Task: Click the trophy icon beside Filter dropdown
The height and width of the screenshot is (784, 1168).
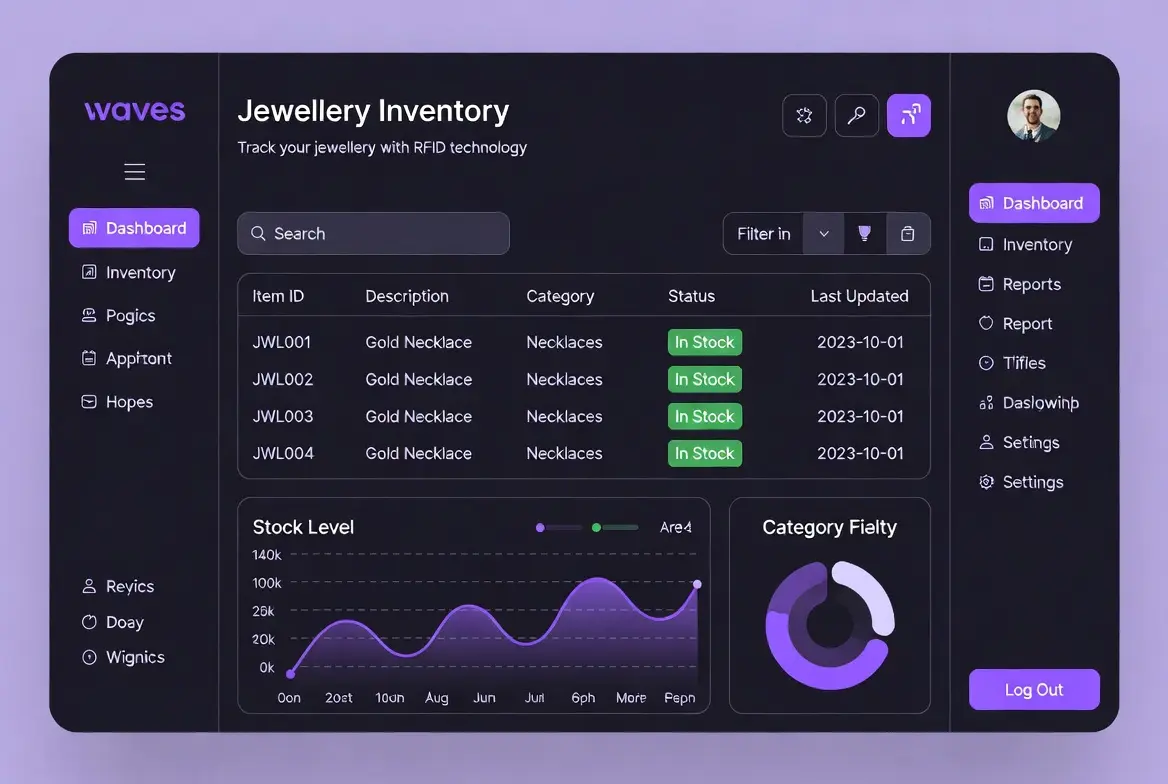Action: (864, 234)
